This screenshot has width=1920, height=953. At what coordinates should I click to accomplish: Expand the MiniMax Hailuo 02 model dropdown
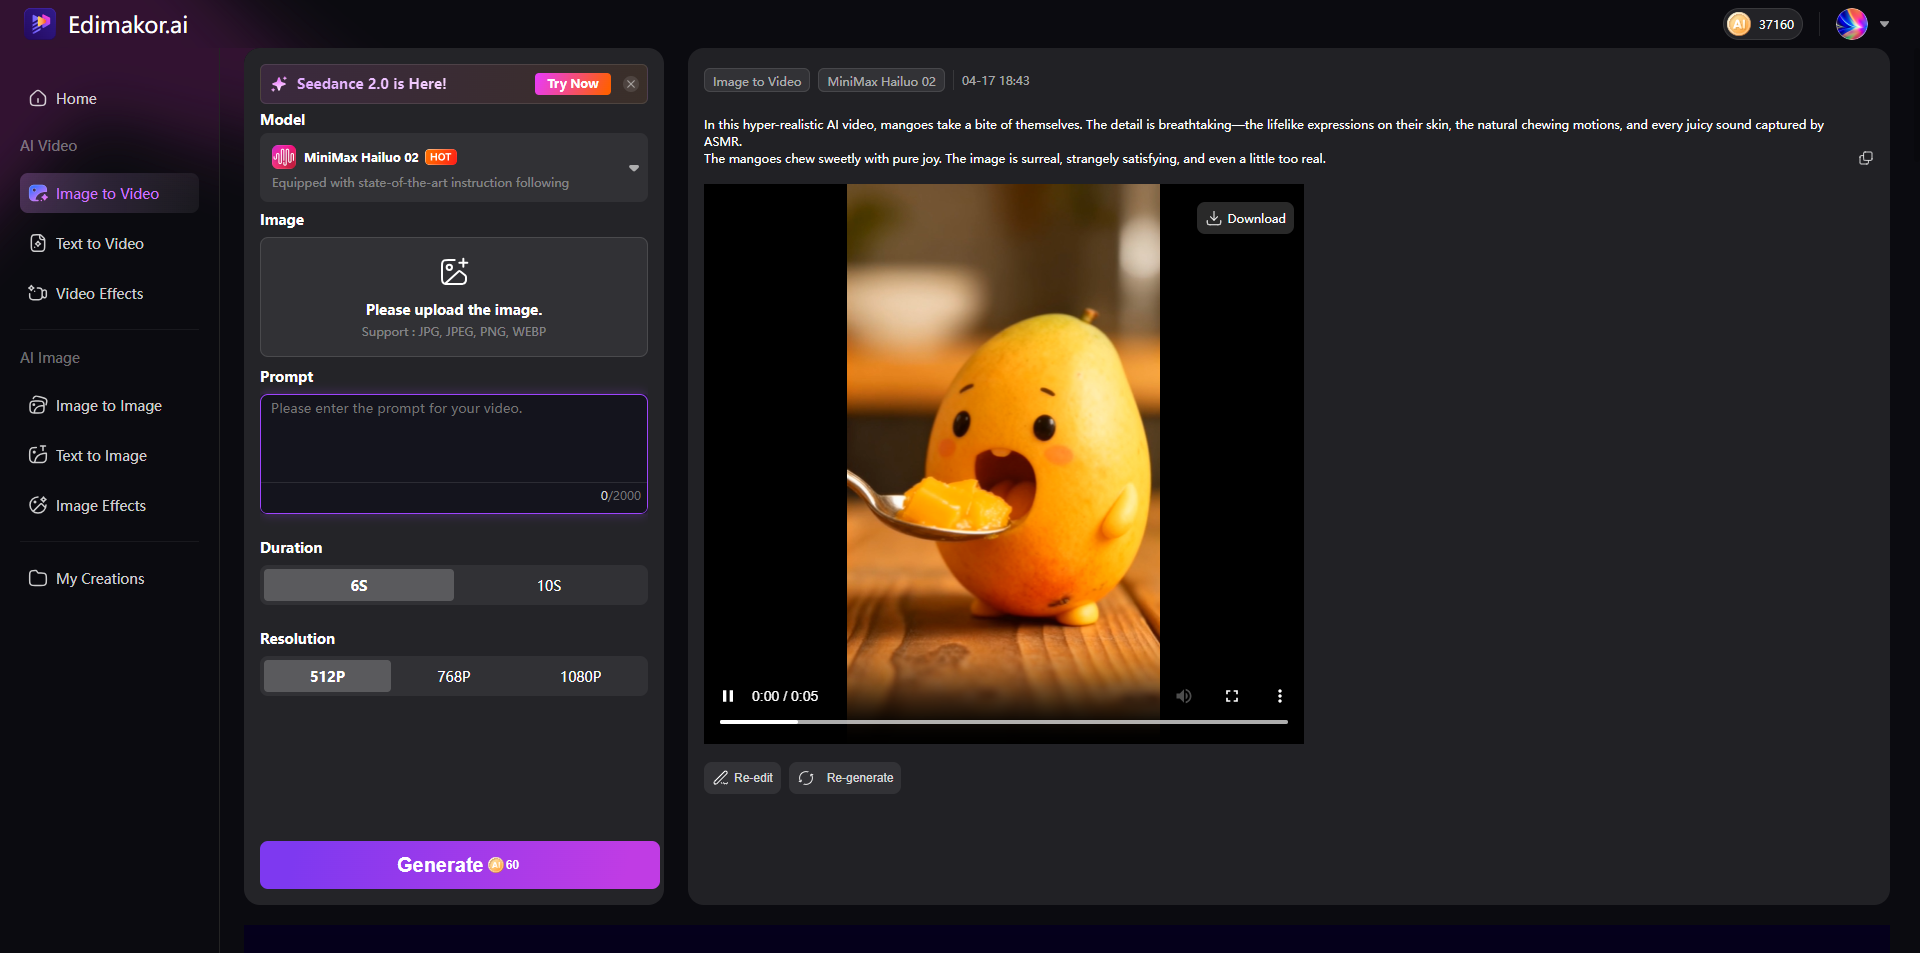(x=632, y=168)
